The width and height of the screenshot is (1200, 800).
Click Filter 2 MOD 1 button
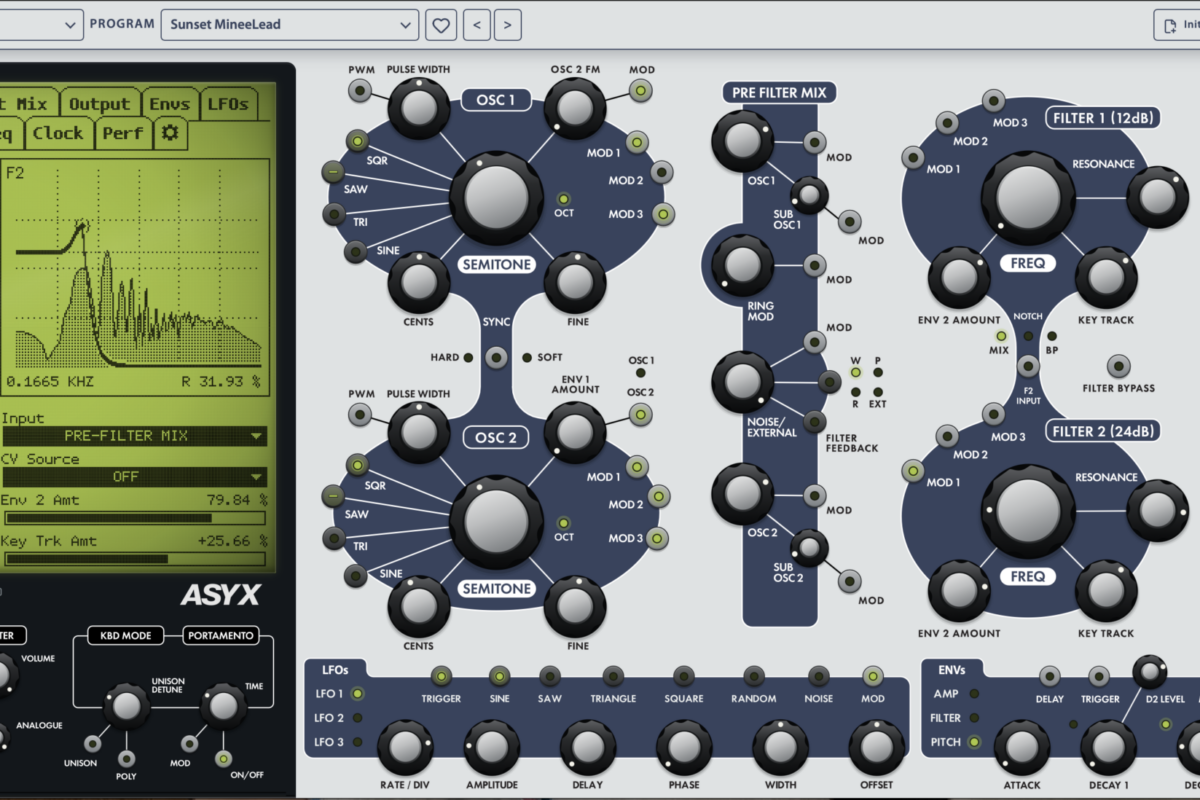pos(913,470)
